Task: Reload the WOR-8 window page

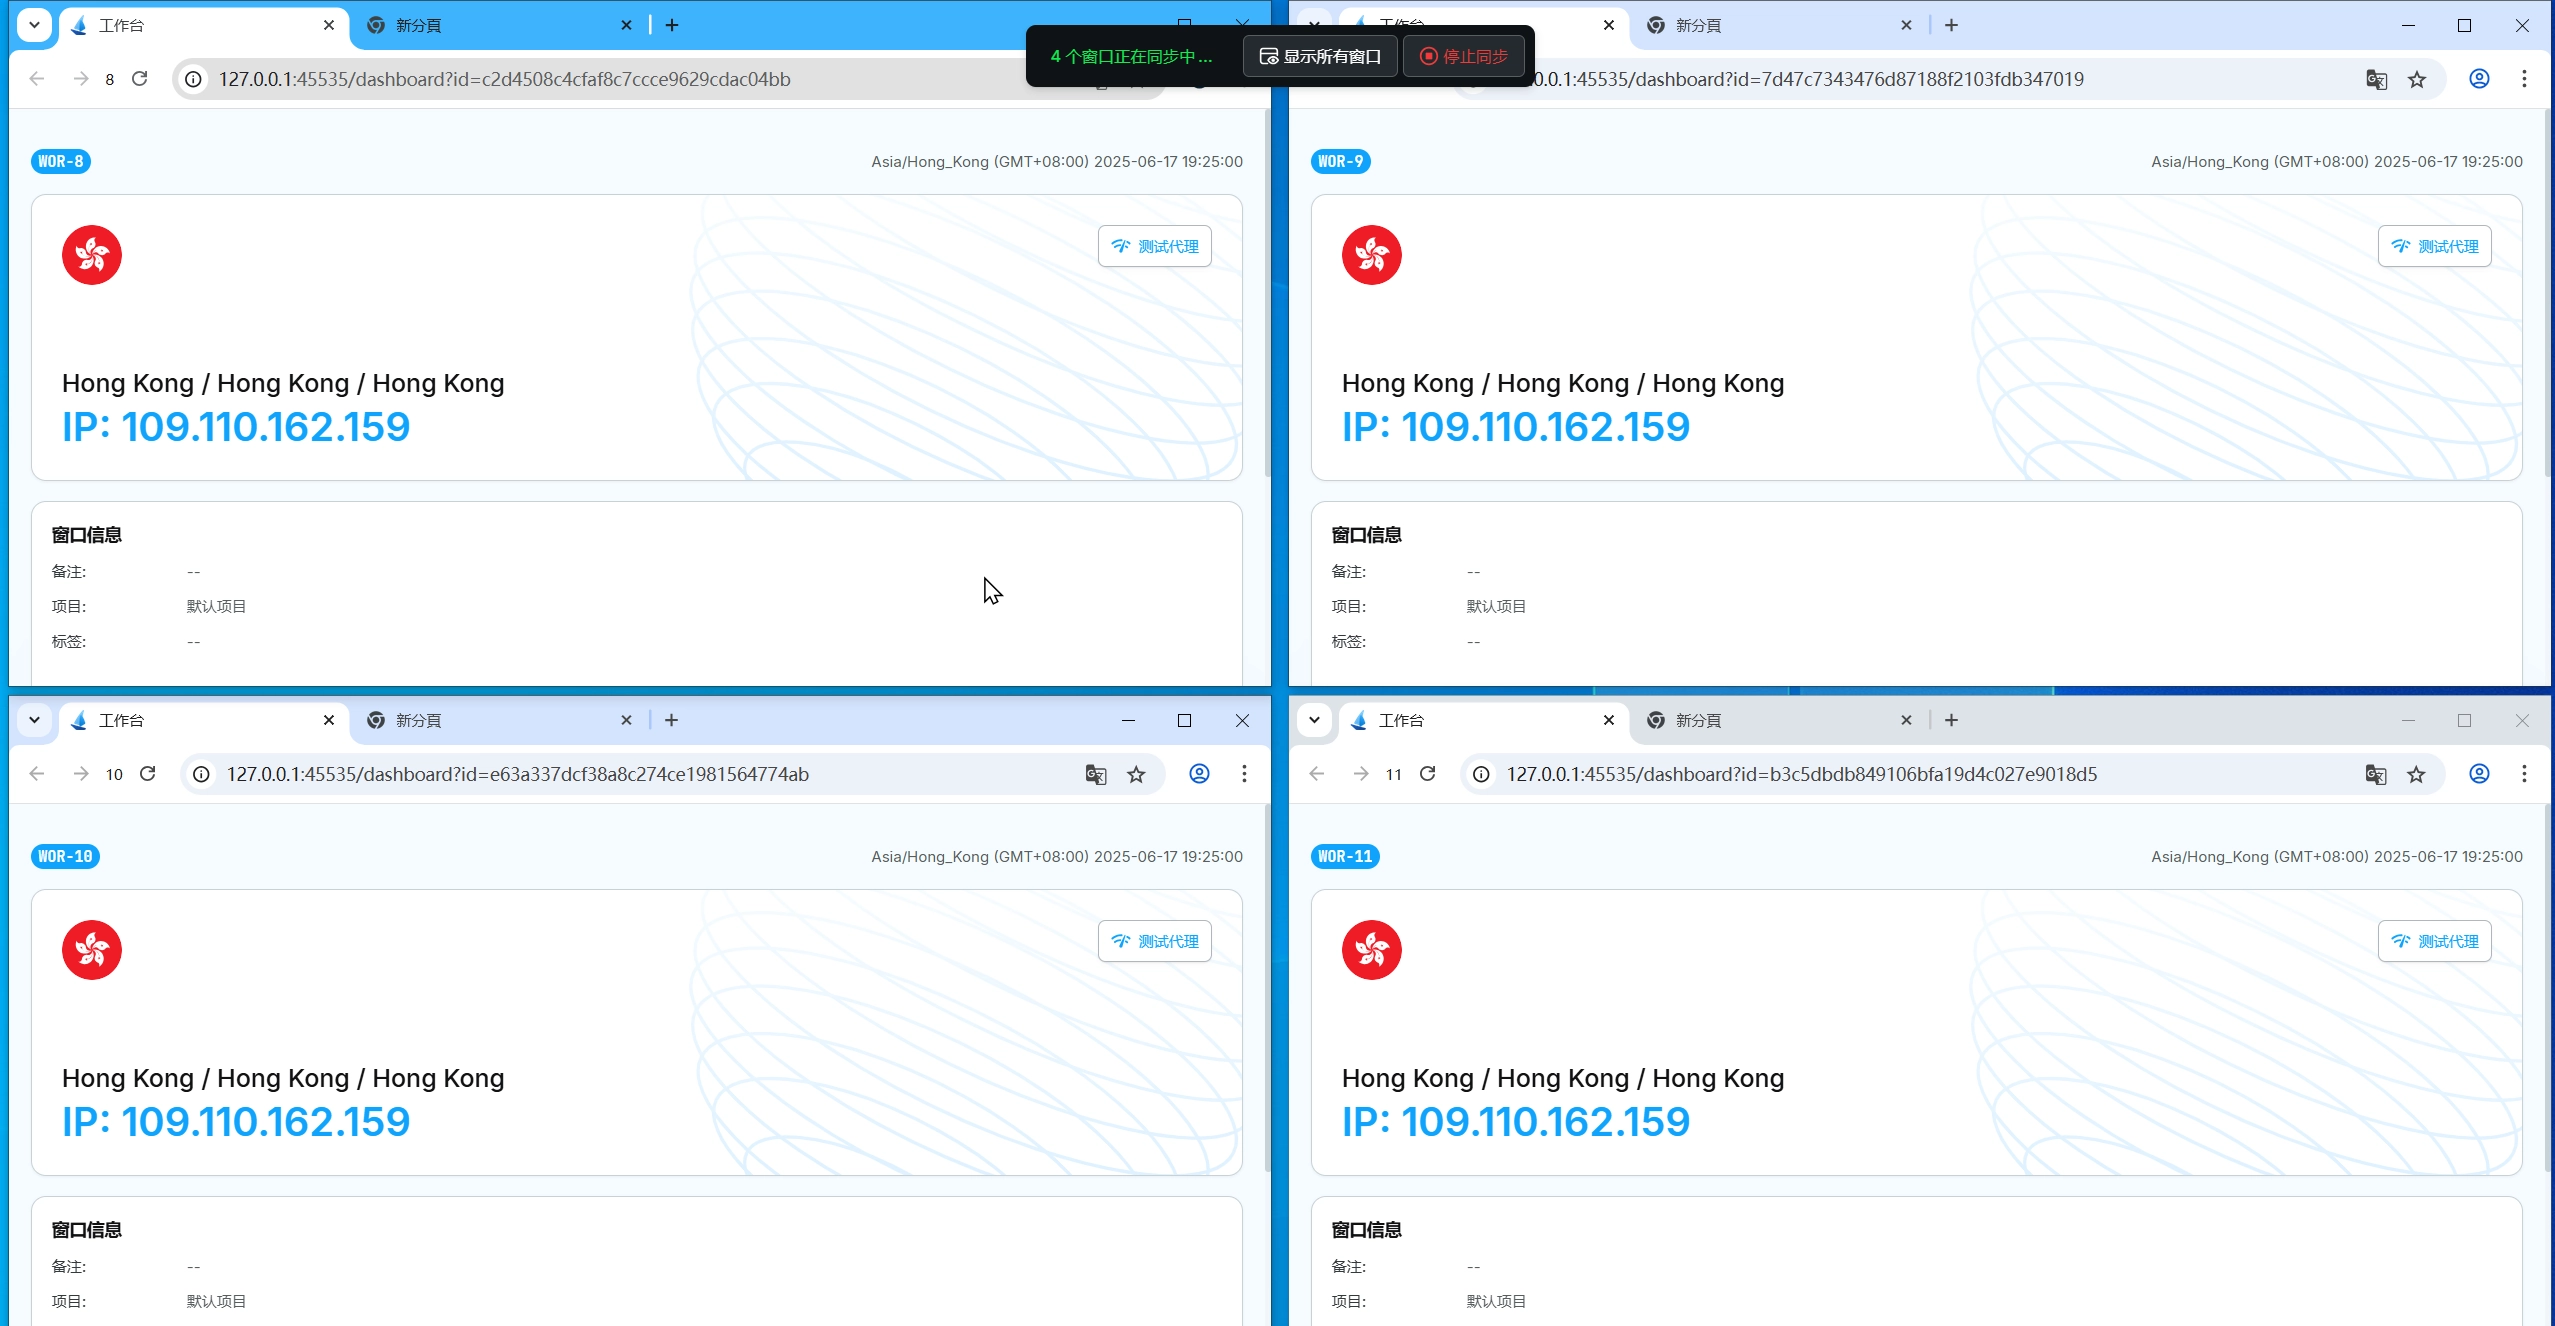Action: click(x=140, y=79)
